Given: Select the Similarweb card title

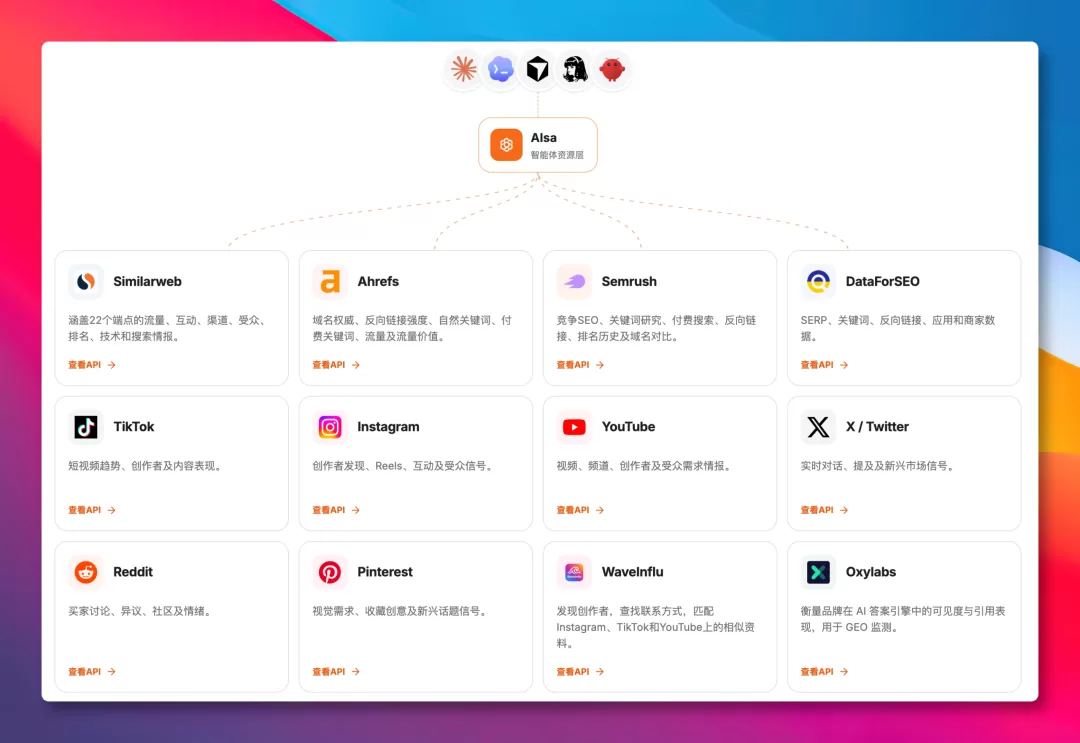Looking at the screenshot, I should tap(147, 282).
